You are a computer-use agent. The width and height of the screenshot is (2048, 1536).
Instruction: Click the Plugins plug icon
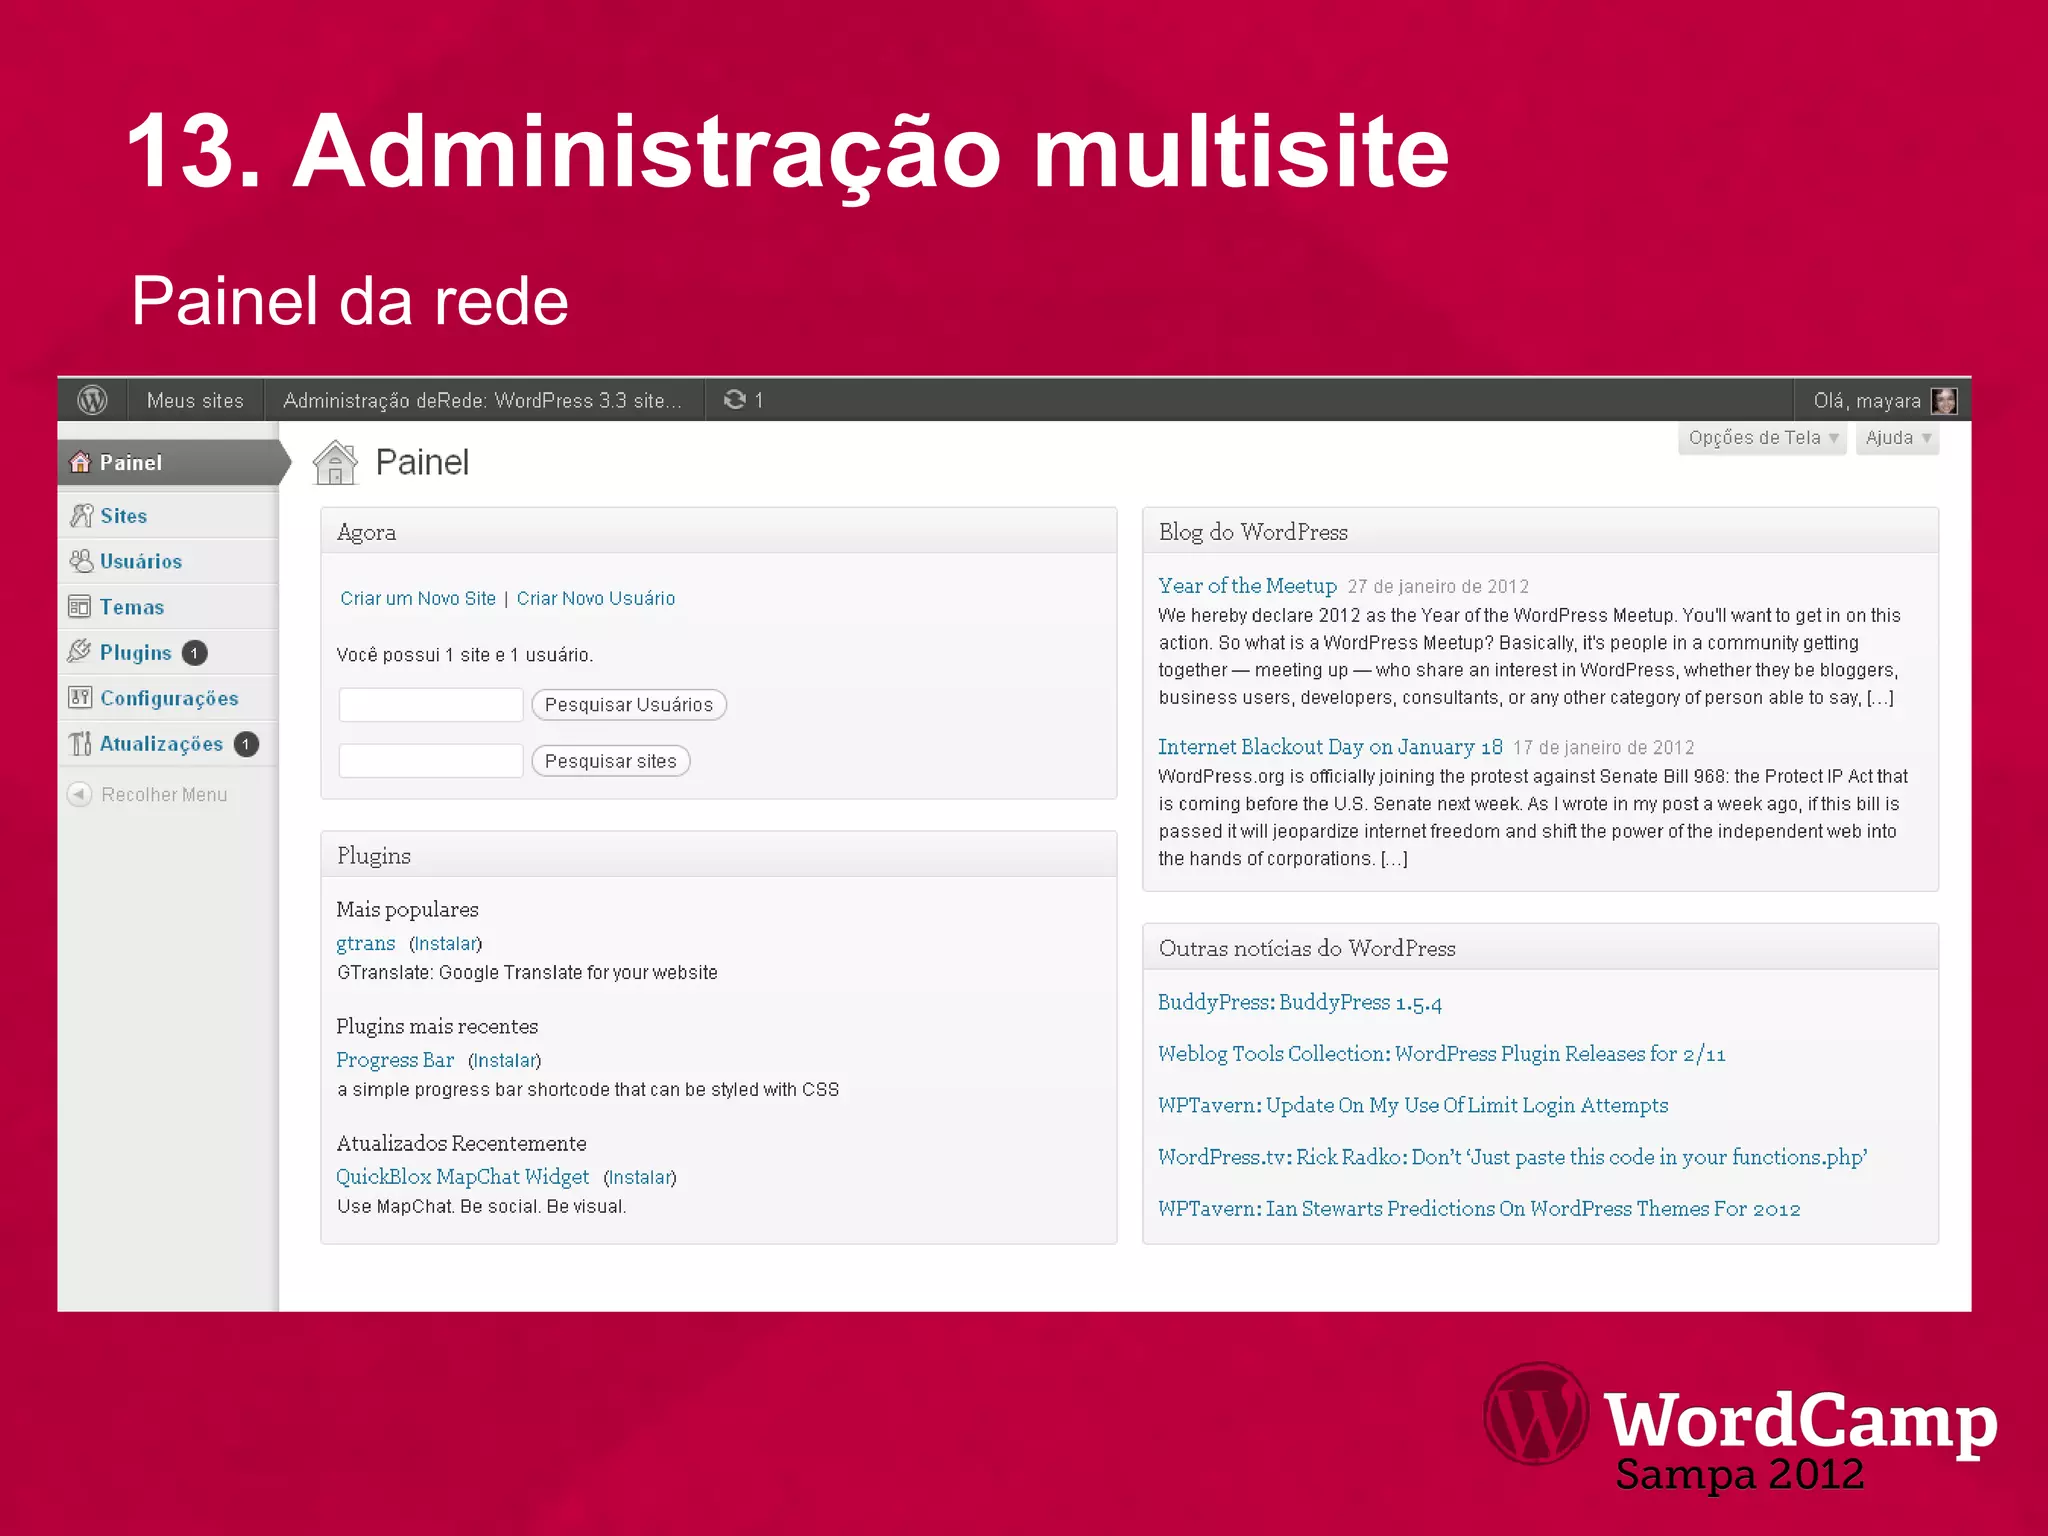(x=80, y=652)
